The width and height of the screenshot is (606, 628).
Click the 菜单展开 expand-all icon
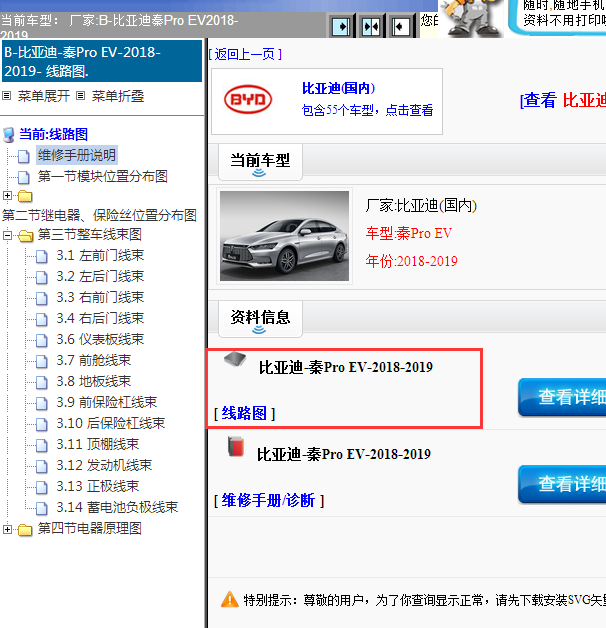[x=6, y=96]
